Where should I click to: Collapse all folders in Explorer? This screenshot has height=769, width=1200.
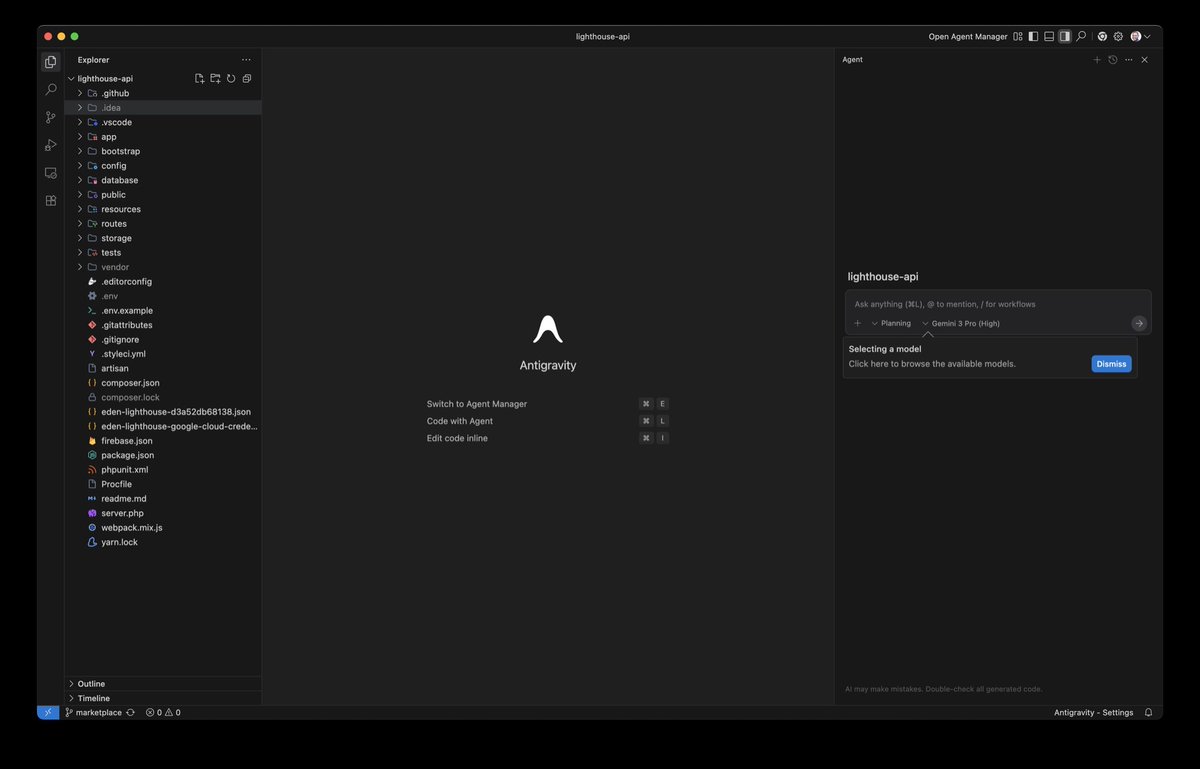[247, 78]
